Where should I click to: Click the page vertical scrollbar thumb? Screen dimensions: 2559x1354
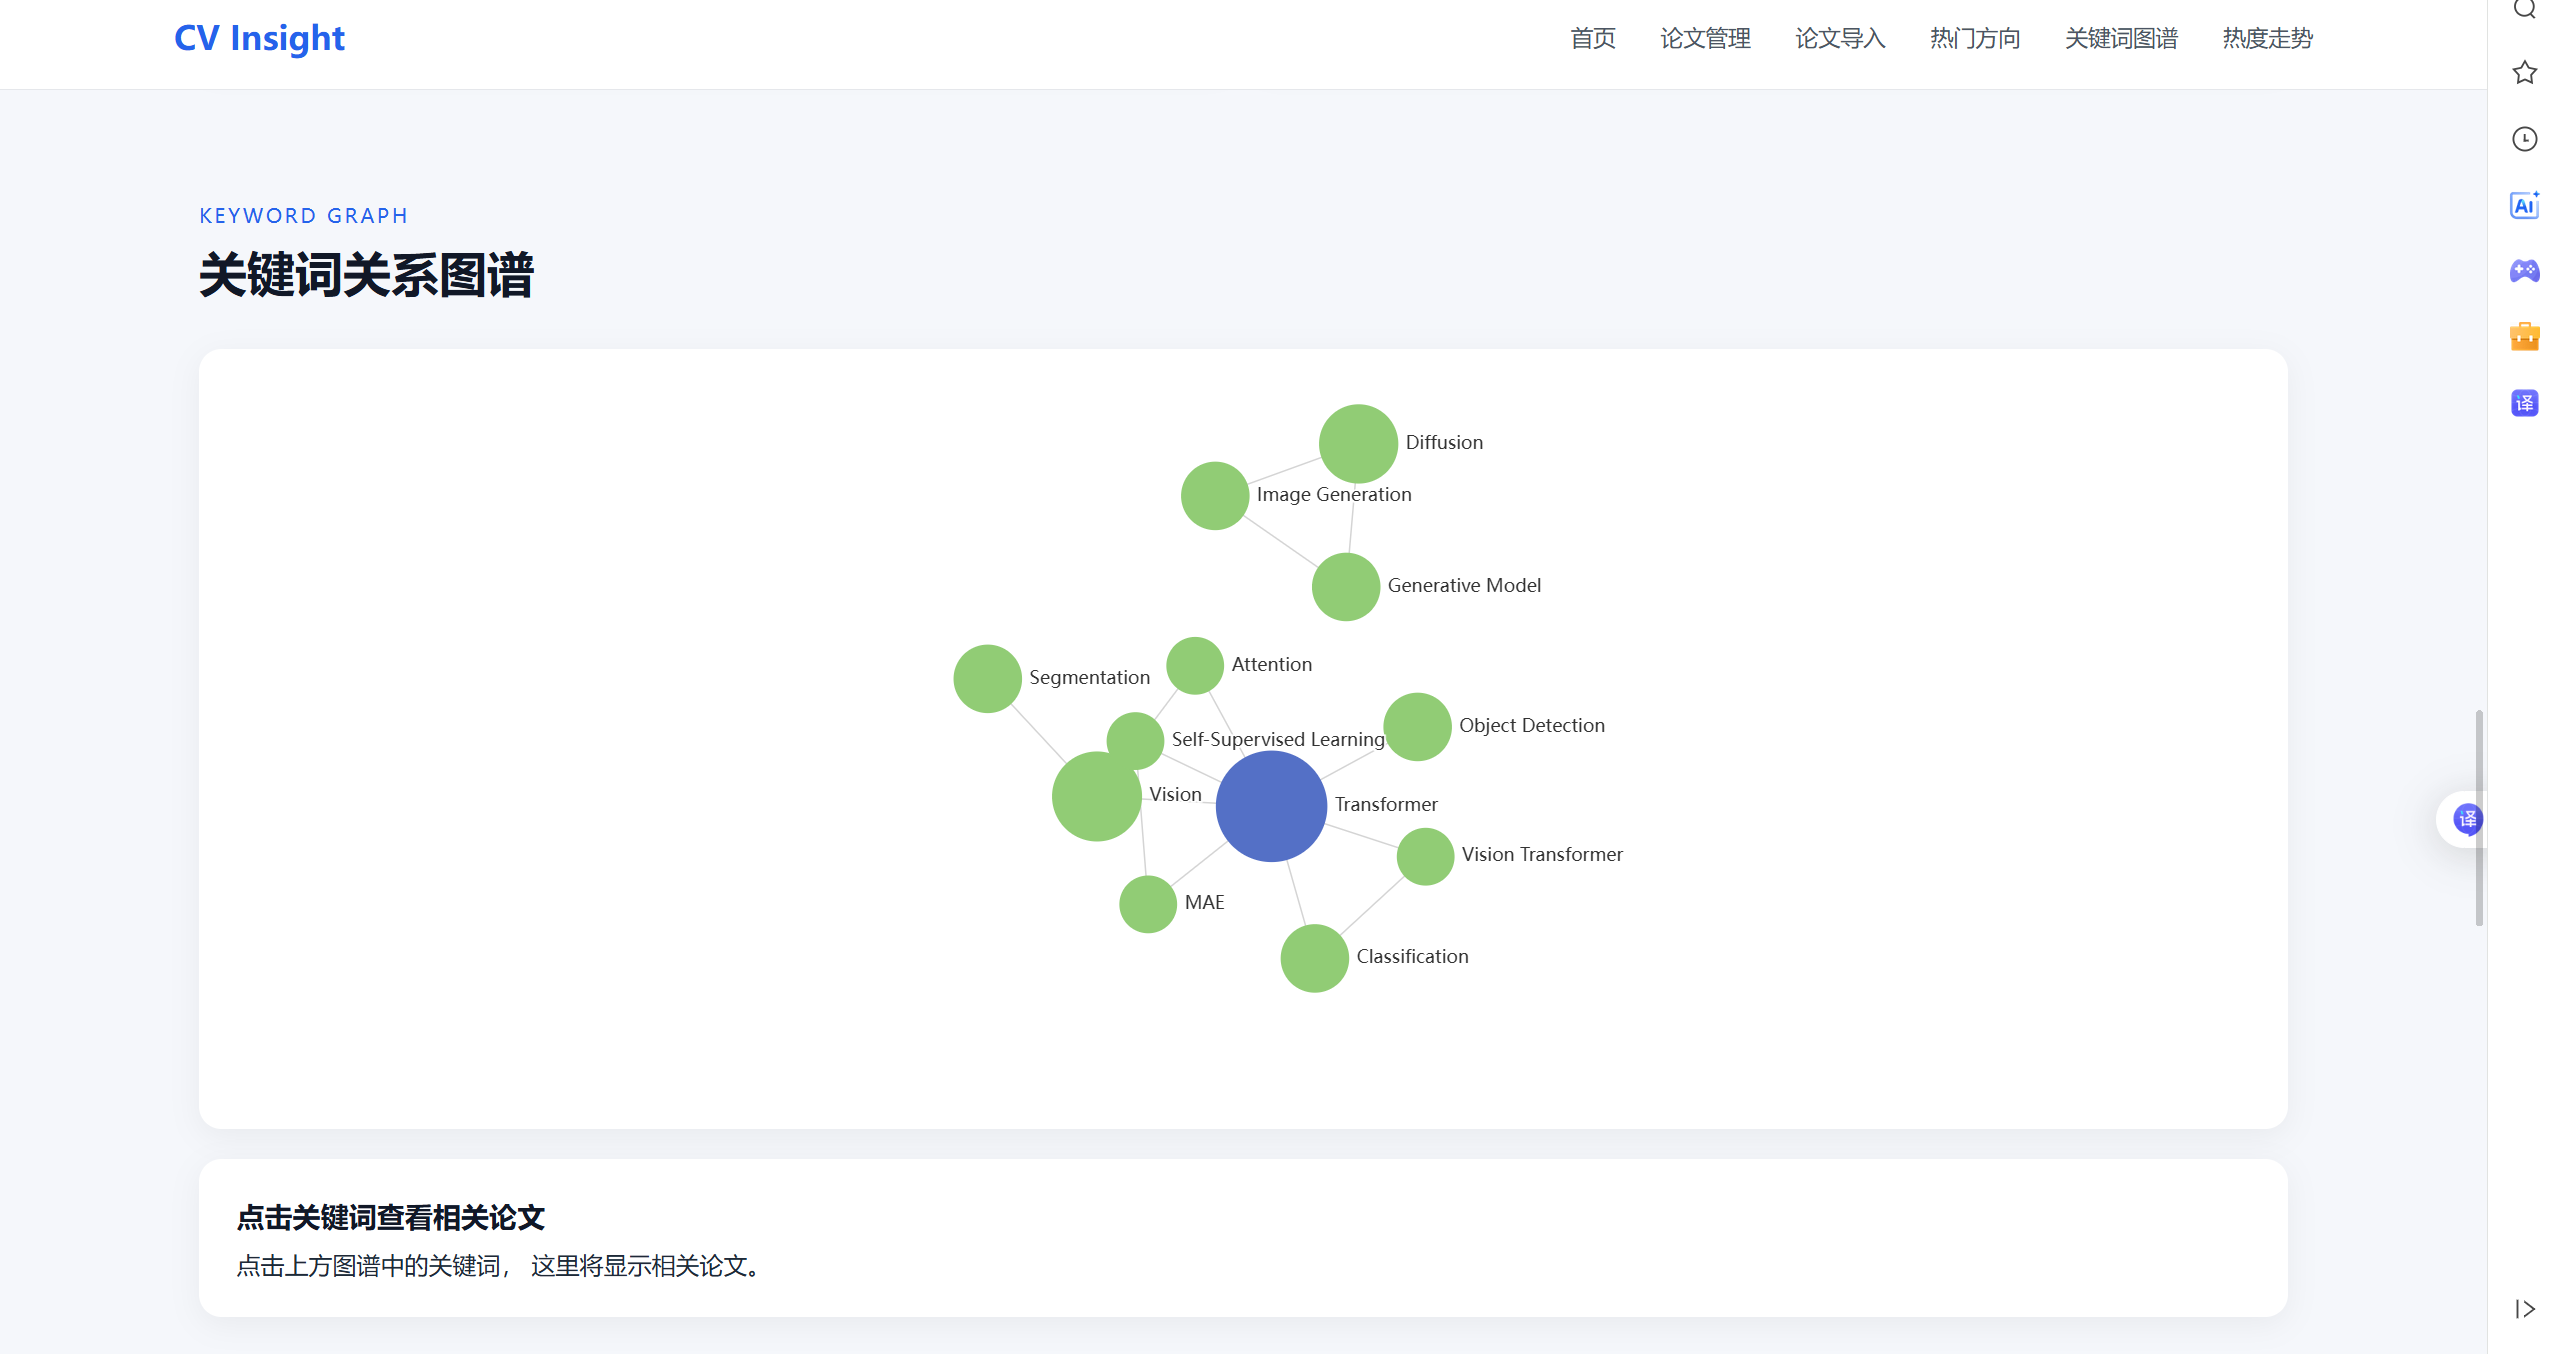point(2479,818)
